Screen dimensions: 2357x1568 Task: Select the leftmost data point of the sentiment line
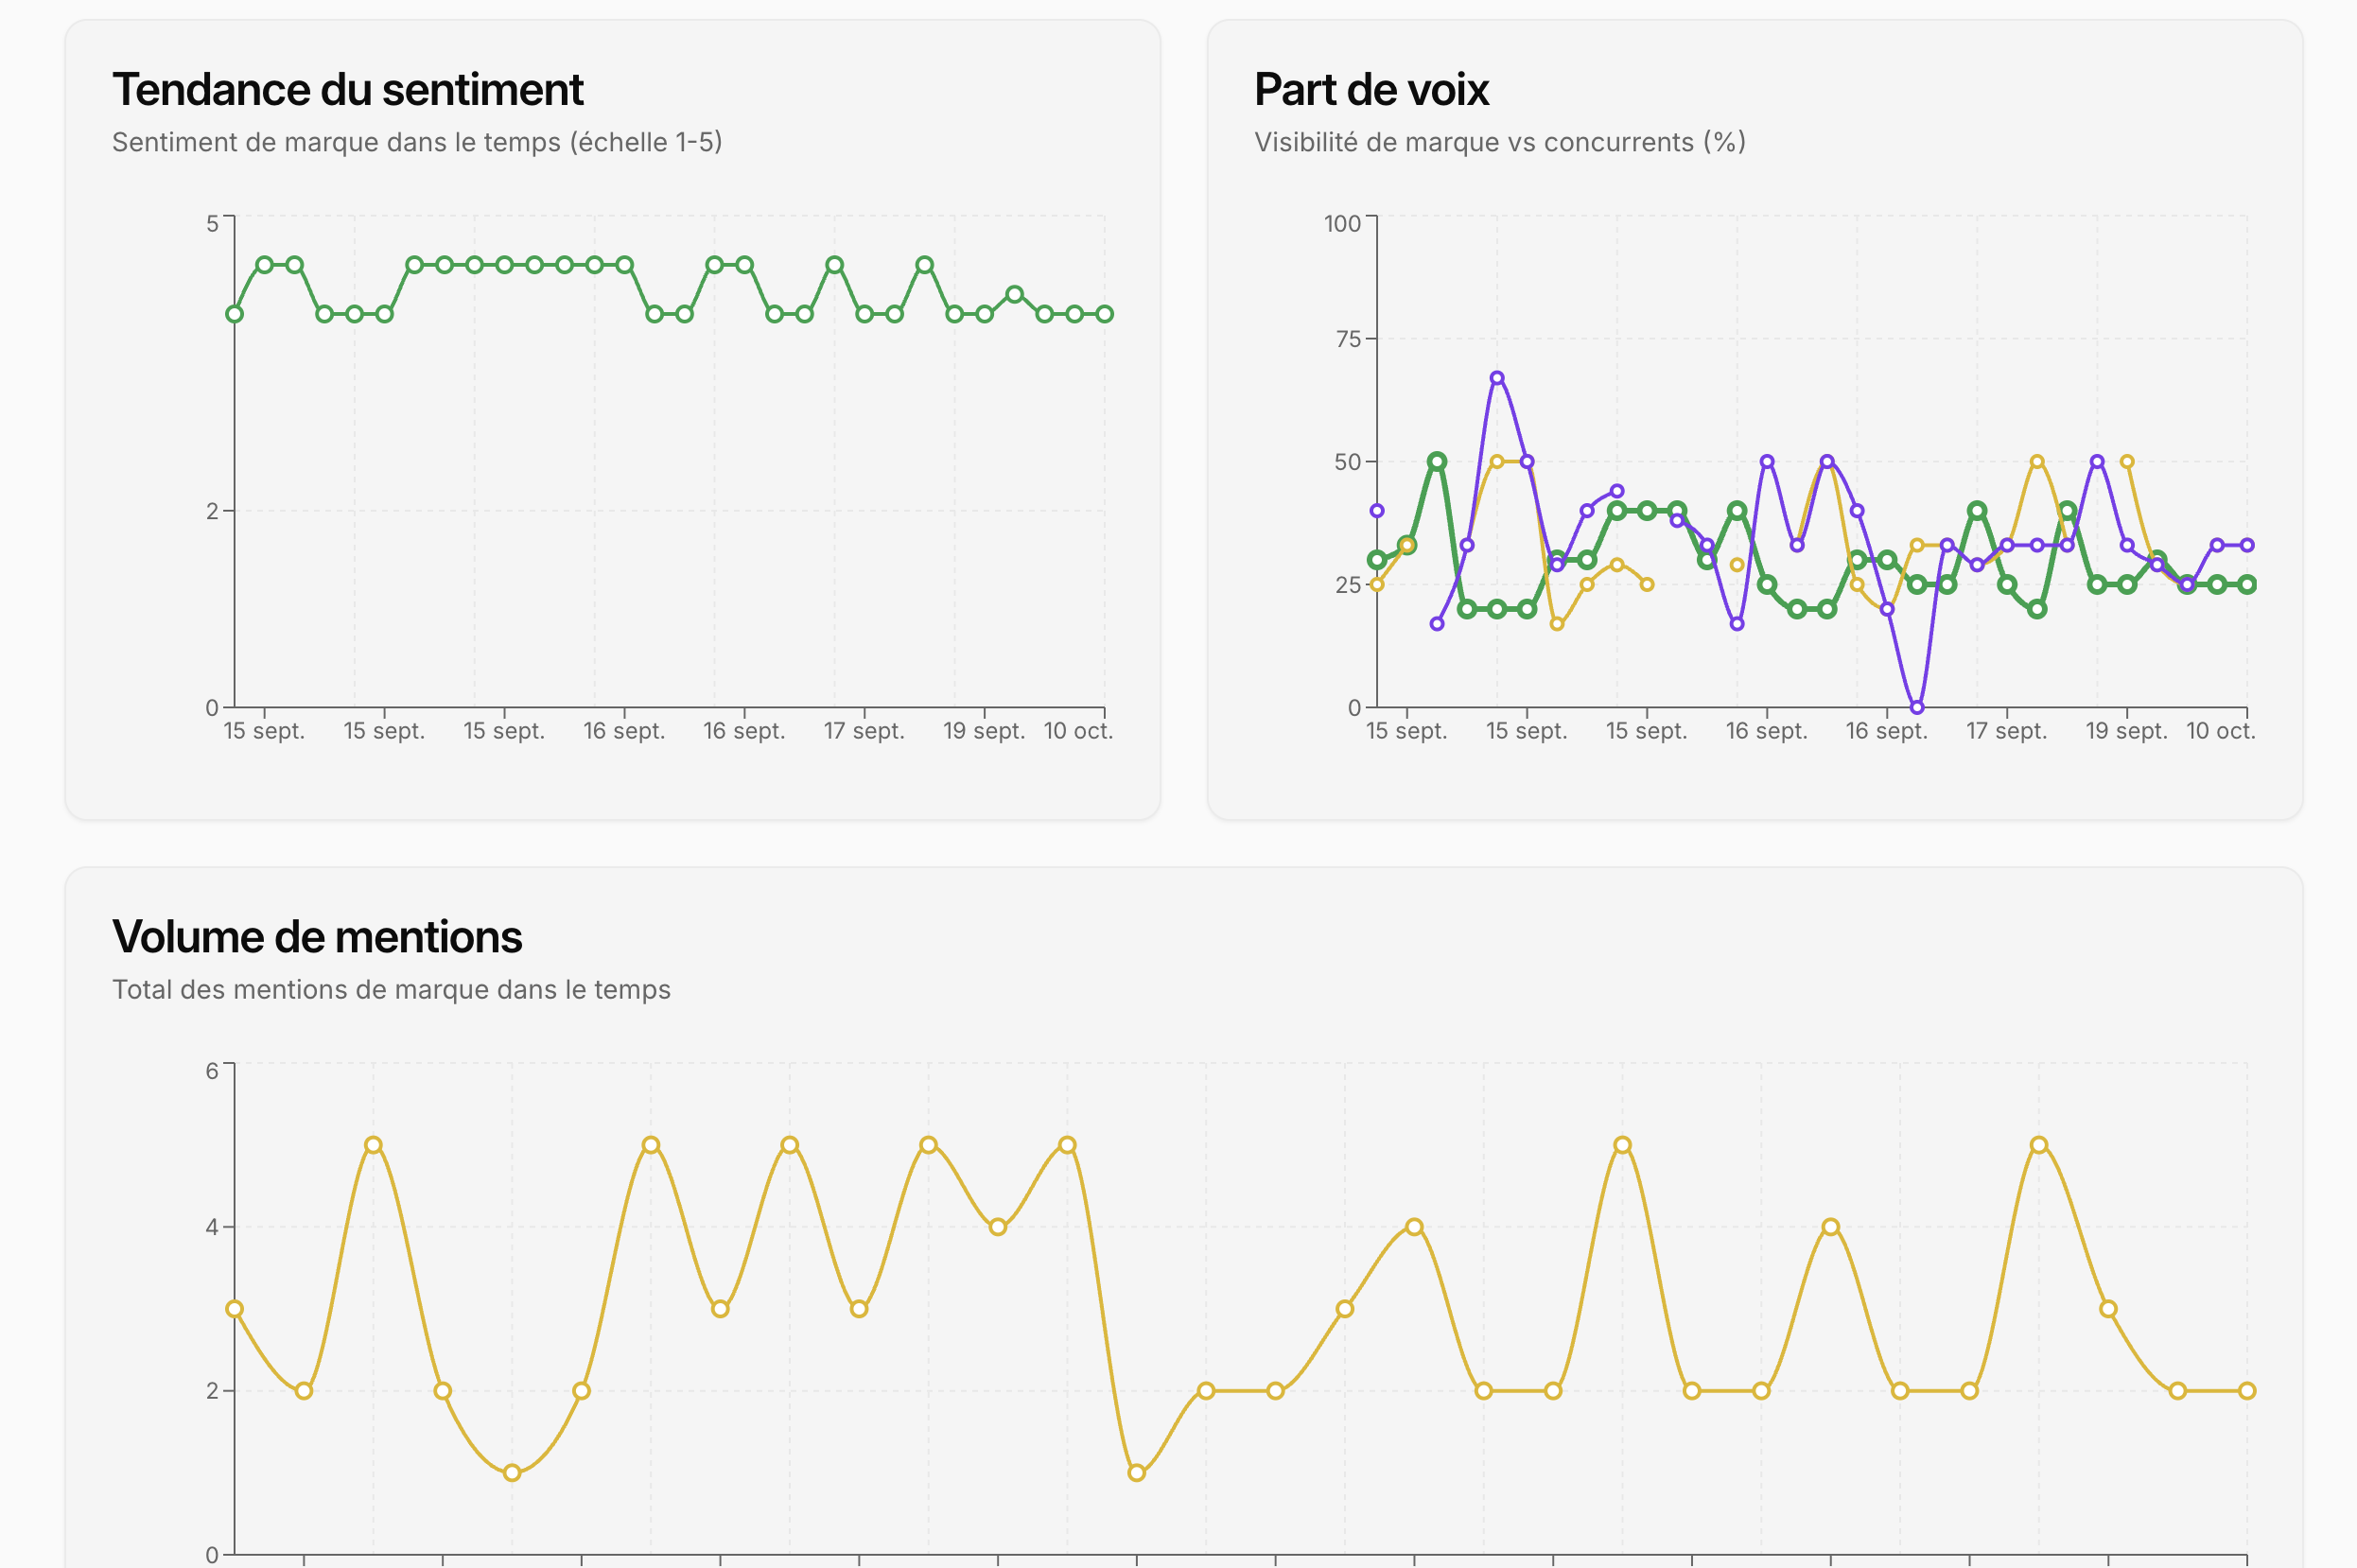235,314
